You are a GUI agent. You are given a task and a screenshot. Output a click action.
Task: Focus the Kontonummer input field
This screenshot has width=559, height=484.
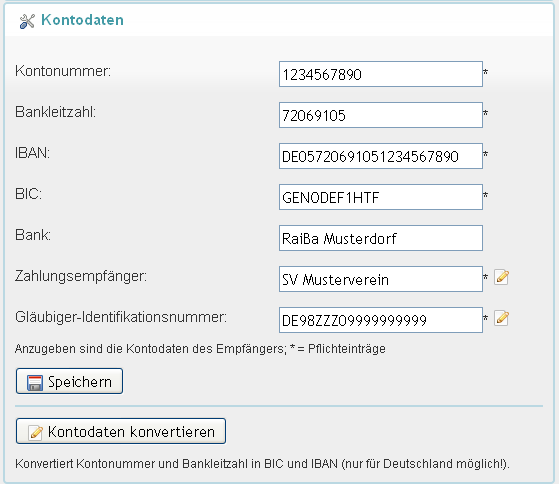[381, 74]
